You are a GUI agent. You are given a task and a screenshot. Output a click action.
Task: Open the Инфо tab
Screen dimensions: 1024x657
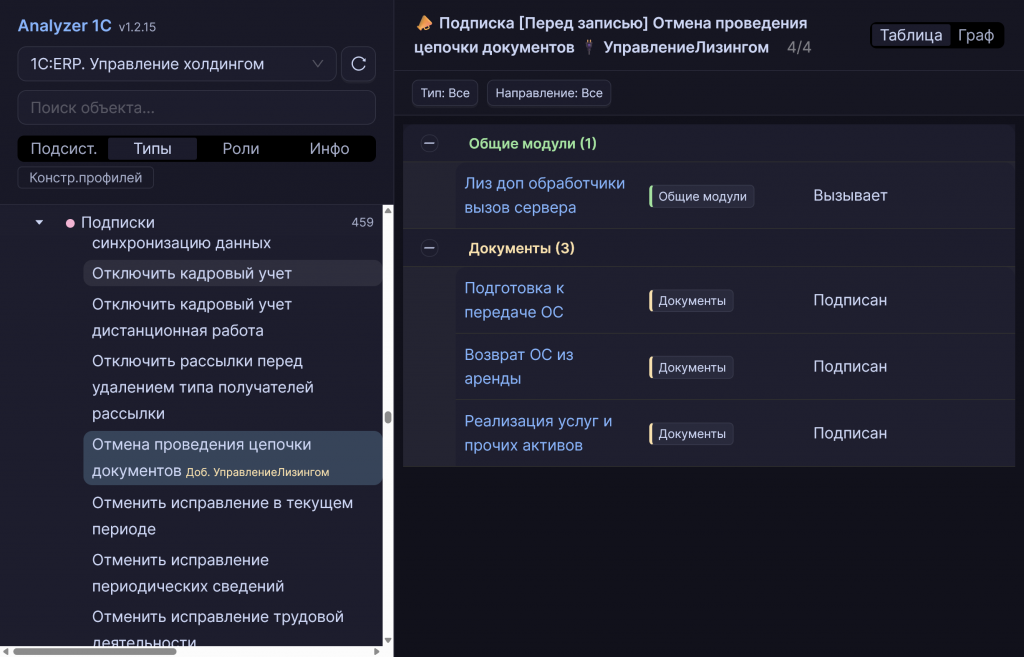329,148
